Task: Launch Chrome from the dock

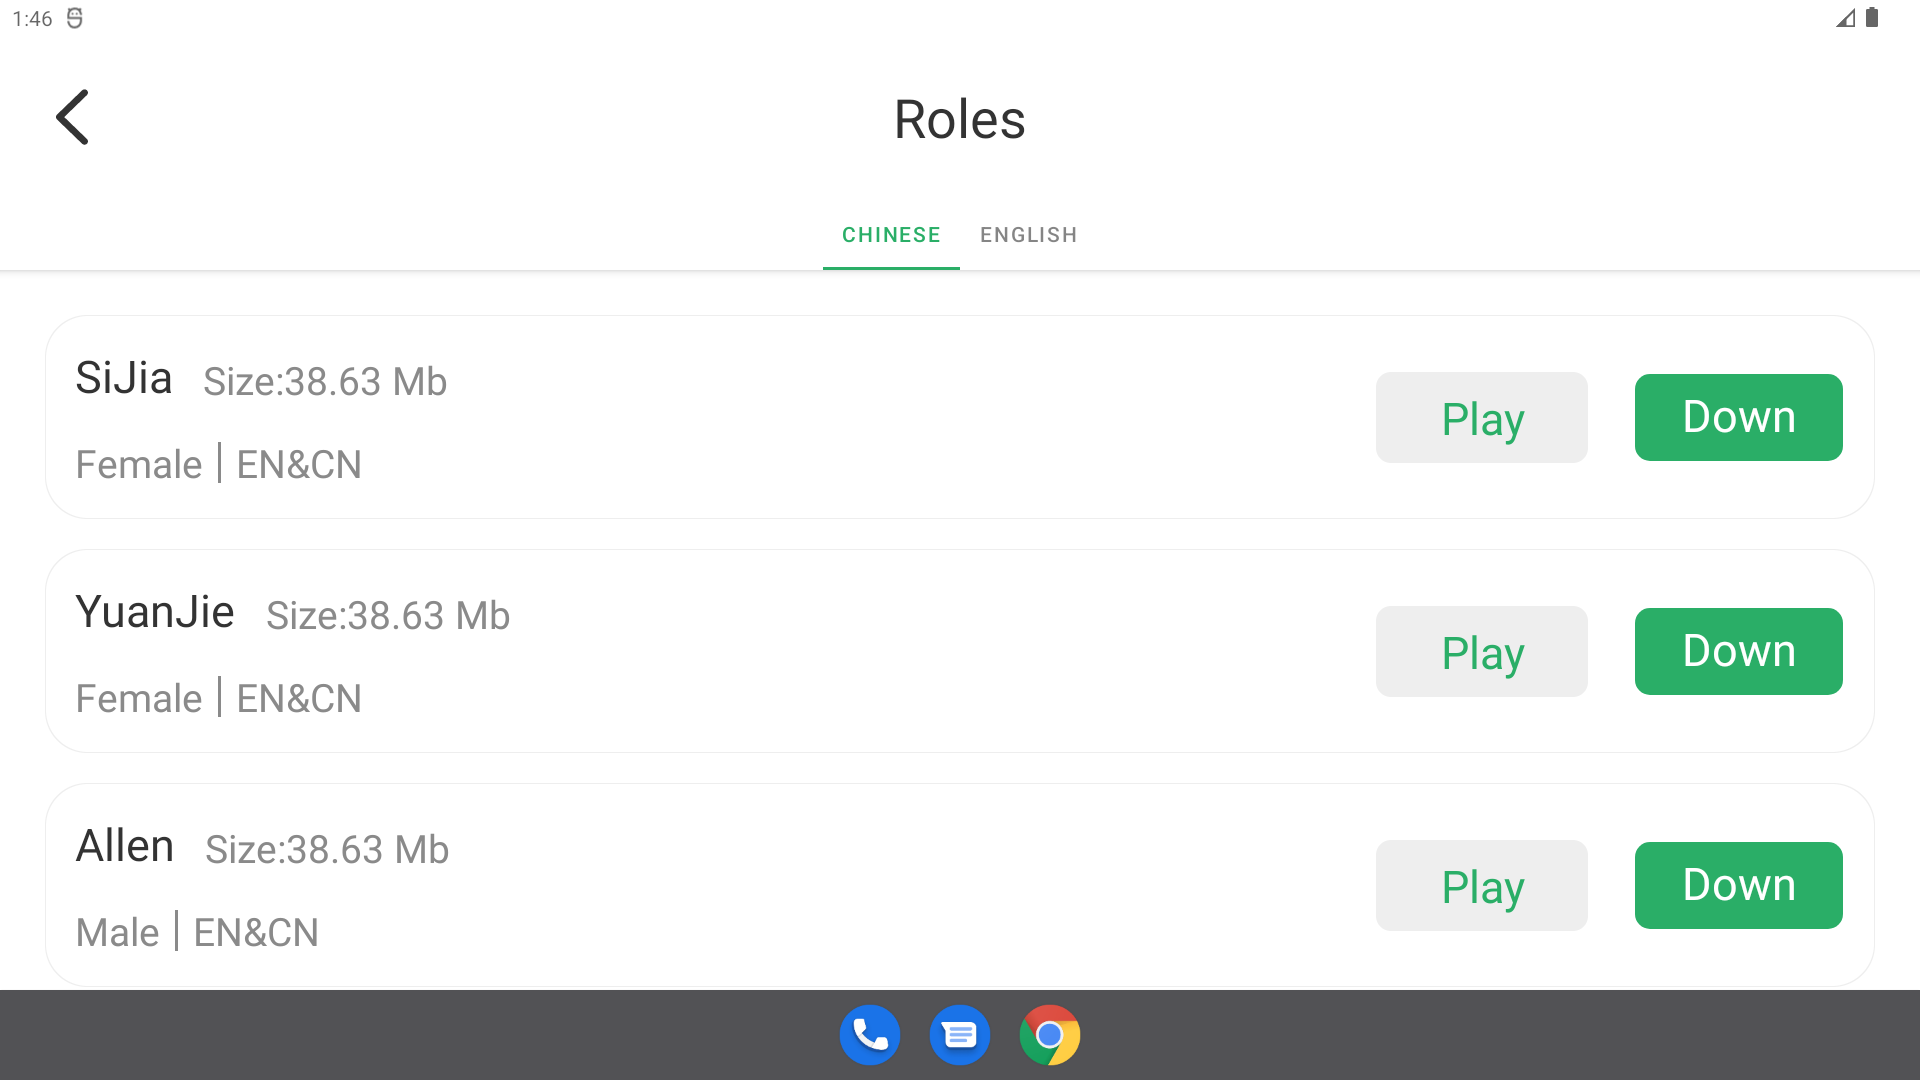Action: pyautogui.click(x=1049, y=1035)
